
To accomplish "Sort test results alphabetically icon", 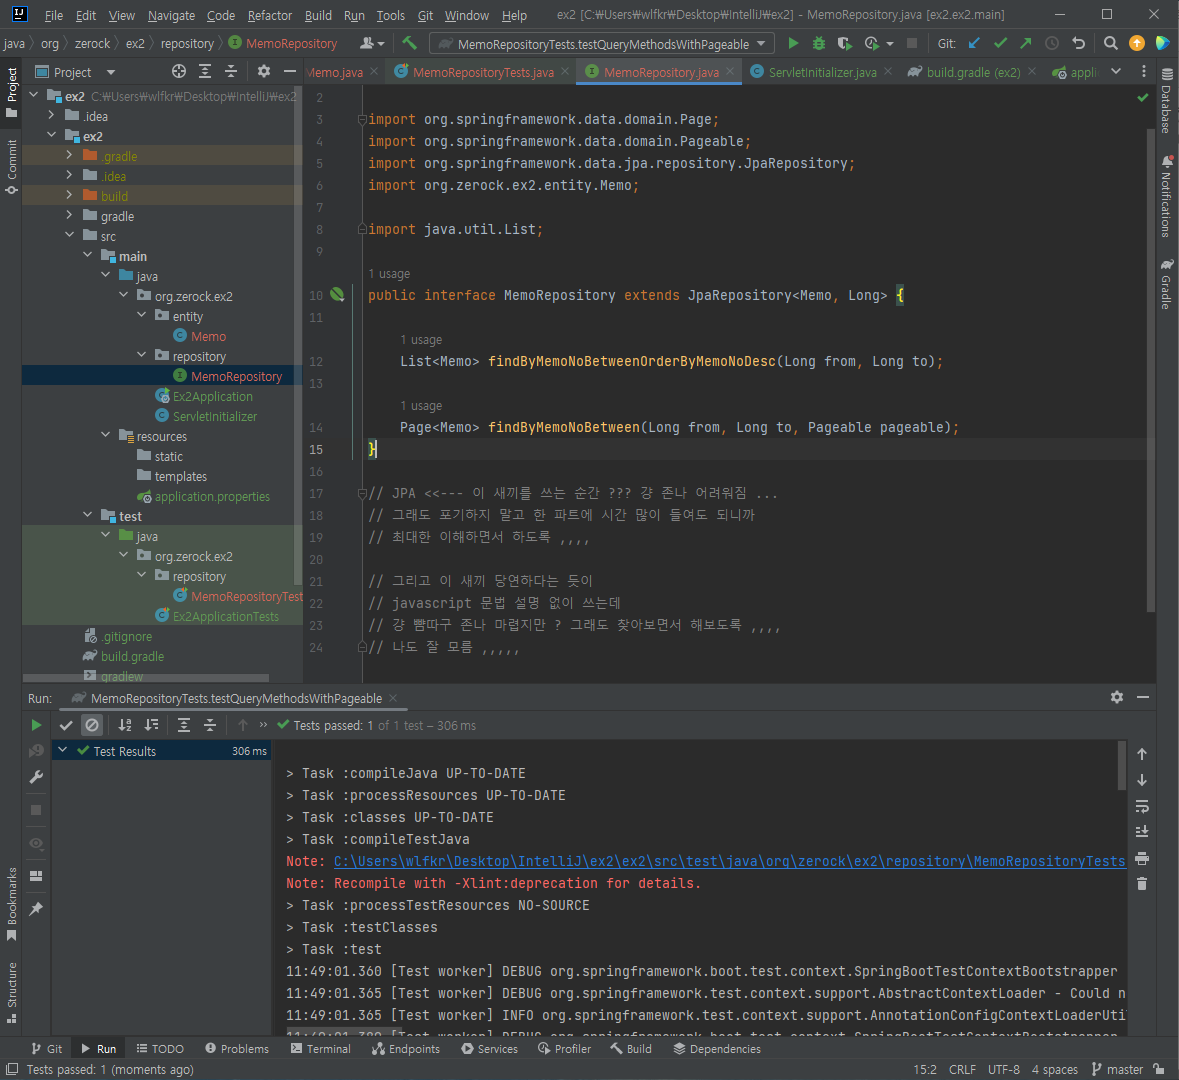I will point(125,725).
